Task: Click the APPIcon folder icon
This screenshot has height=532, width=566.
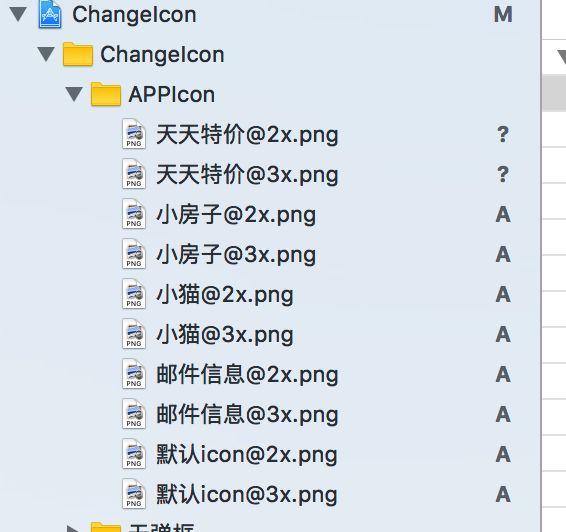Action: (x=106, y=94)
